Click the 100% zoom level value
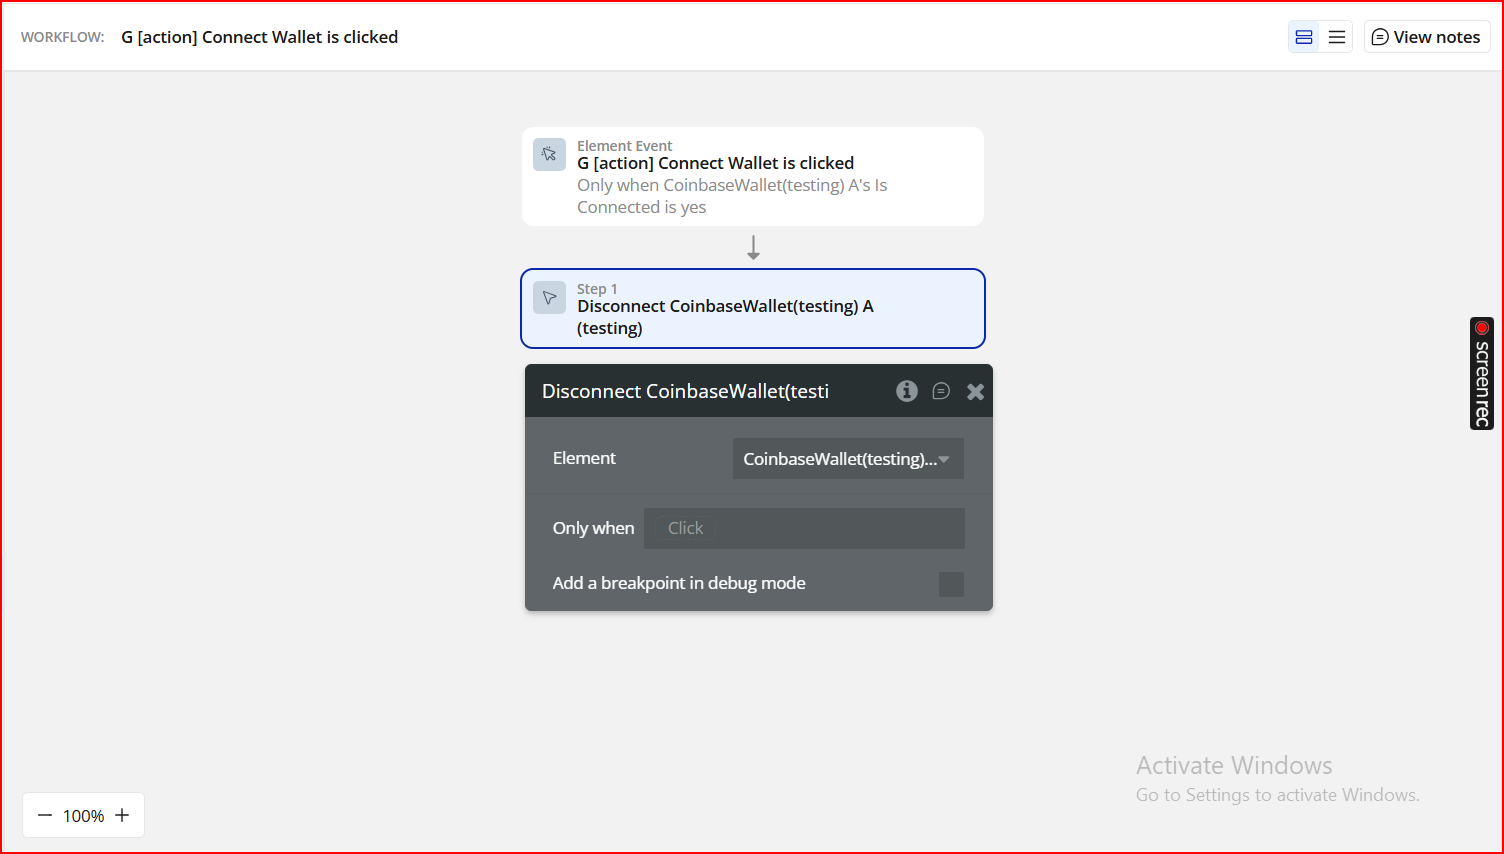Screen dimensions: 1504x854 [x=84, y=816]
